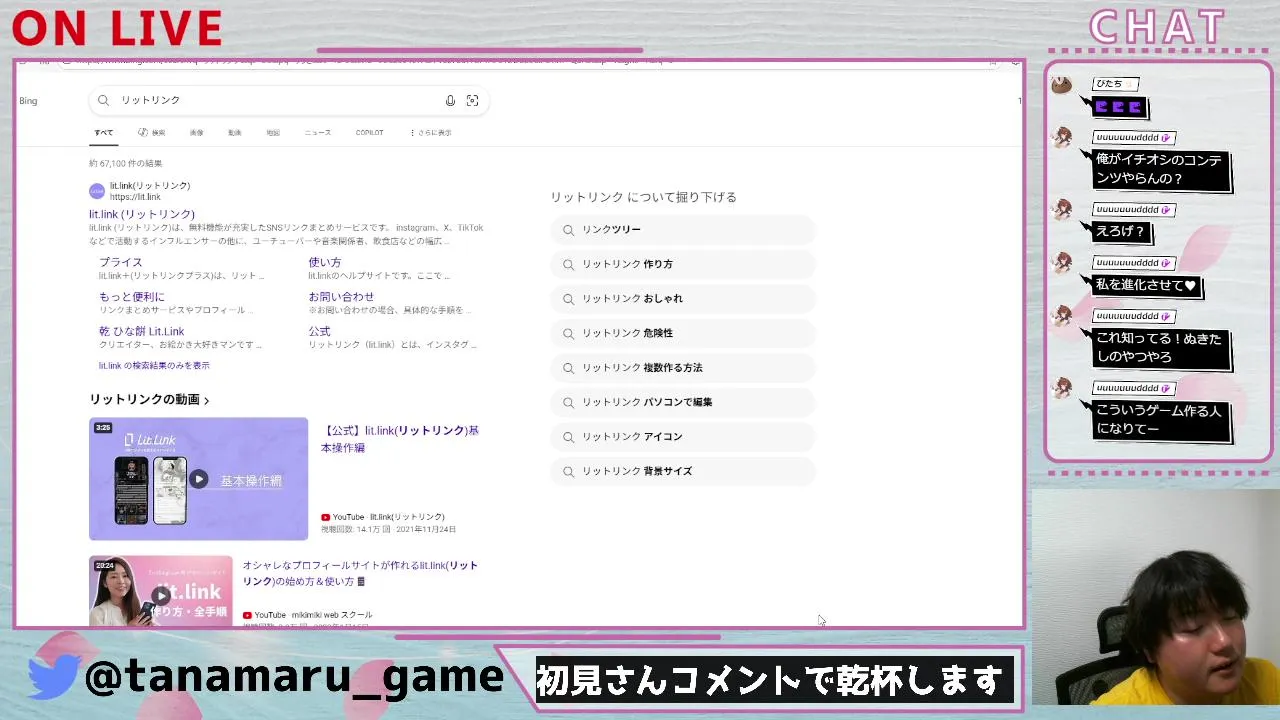The width and height of the screenshot is (1280, 720).
Task: Select リットリンク 作り方 related search
Action: tap(683, 264)
